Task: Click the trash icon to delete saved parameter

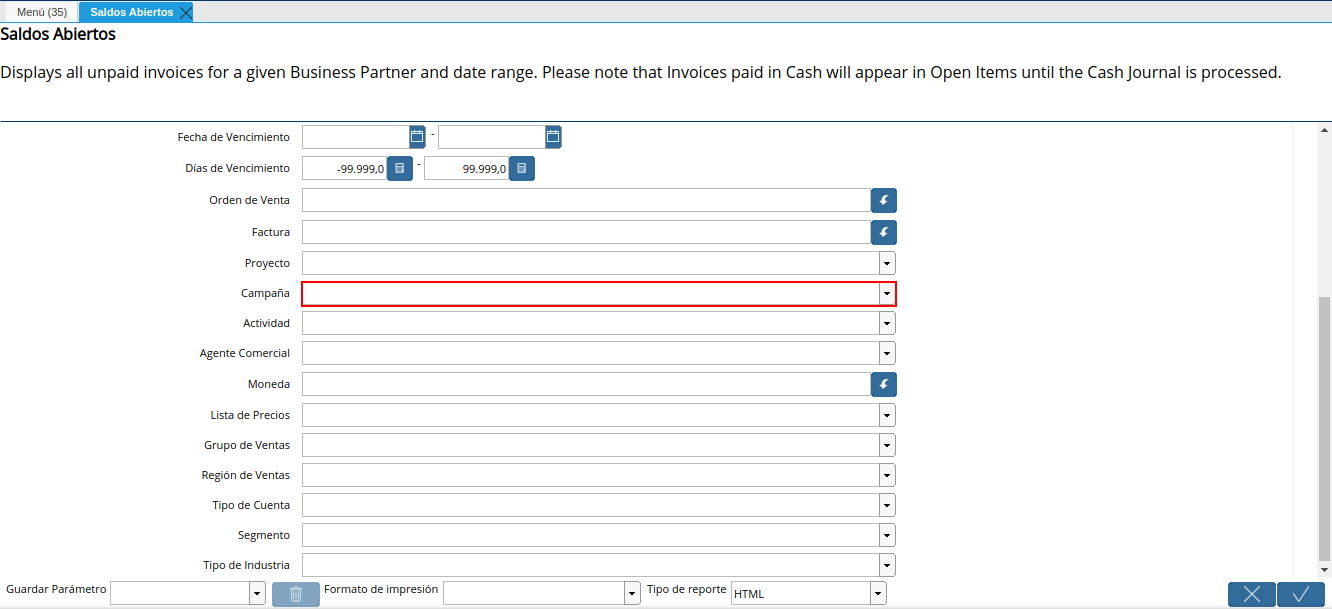Action: (x=296, y=594)
